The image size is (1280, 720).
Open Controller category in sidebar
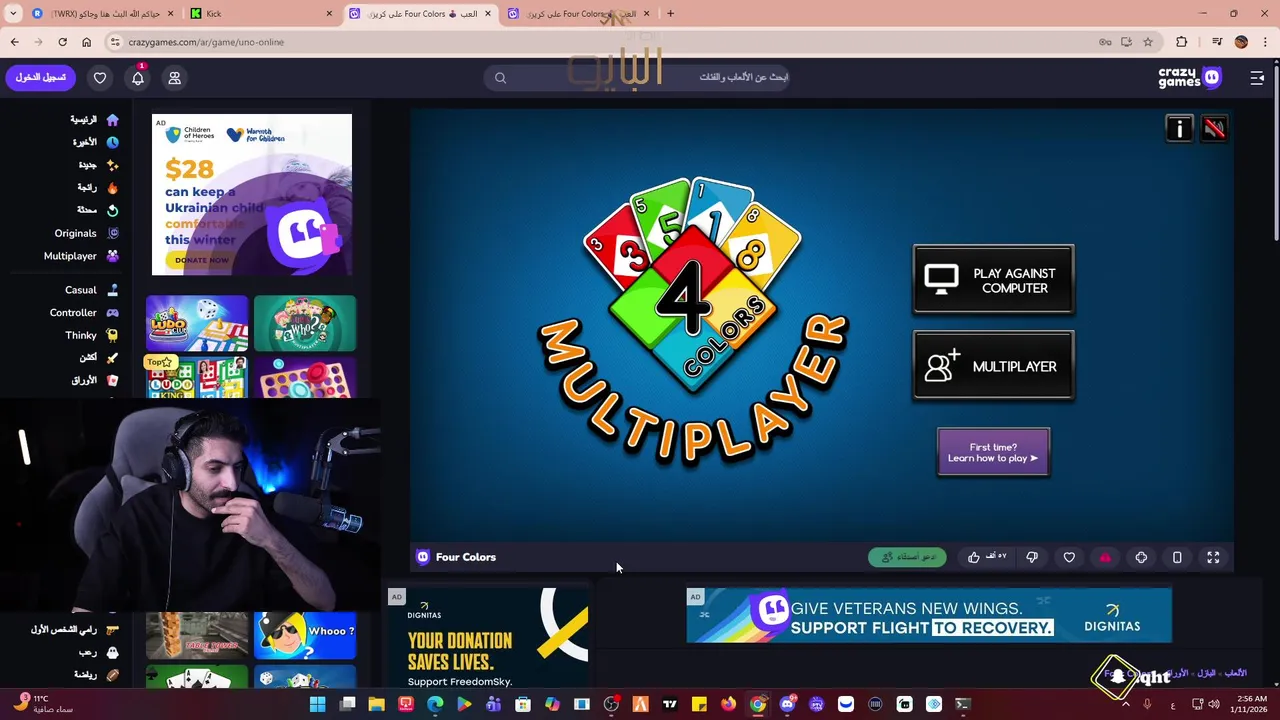84,312
